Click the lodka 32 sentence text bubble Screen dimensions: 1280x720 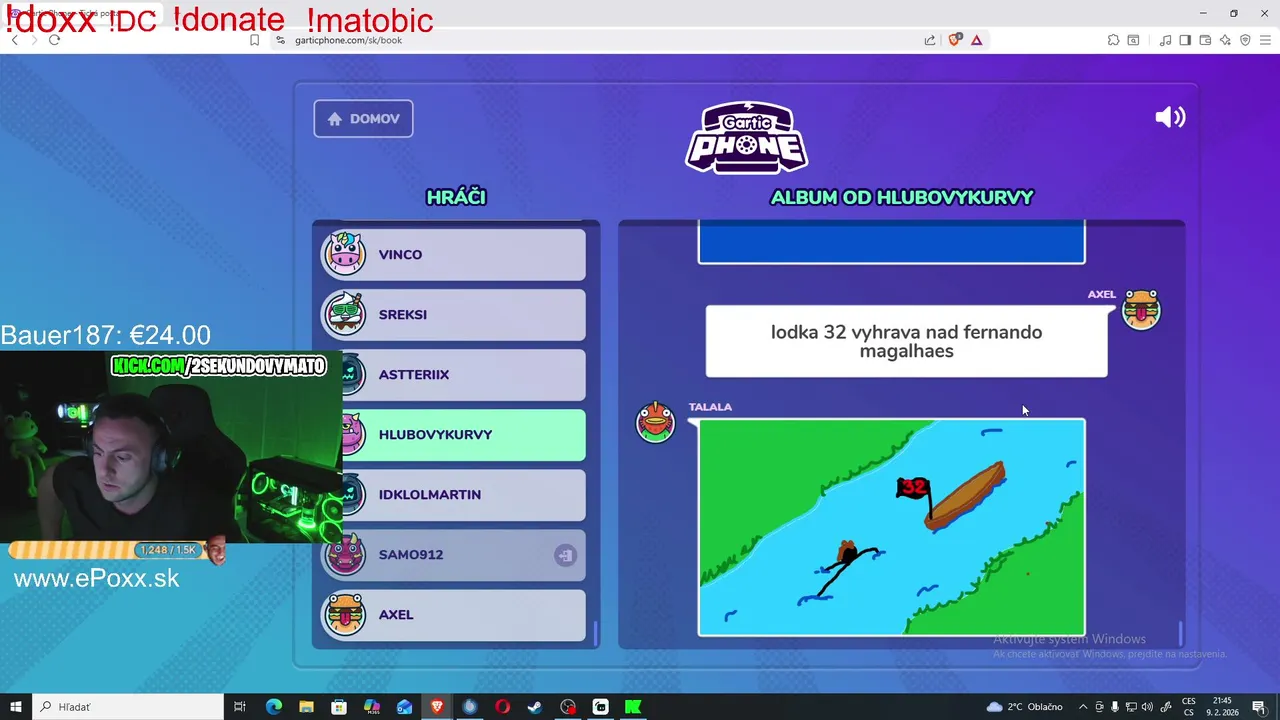click(906, 341)
